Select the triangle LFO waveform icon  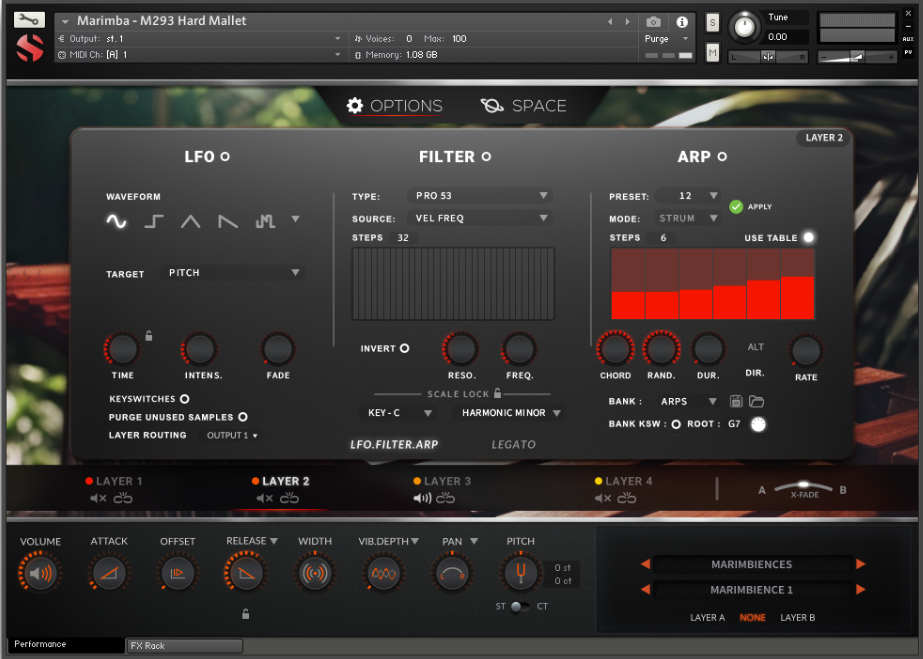click(x=190, y=222)
